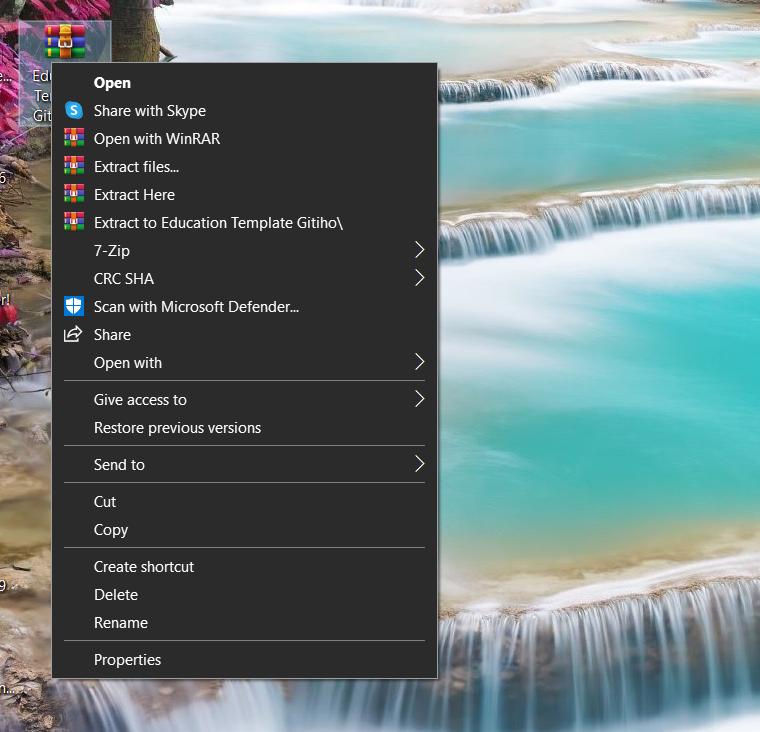Select Extract files... option

[x=245, y=167]
